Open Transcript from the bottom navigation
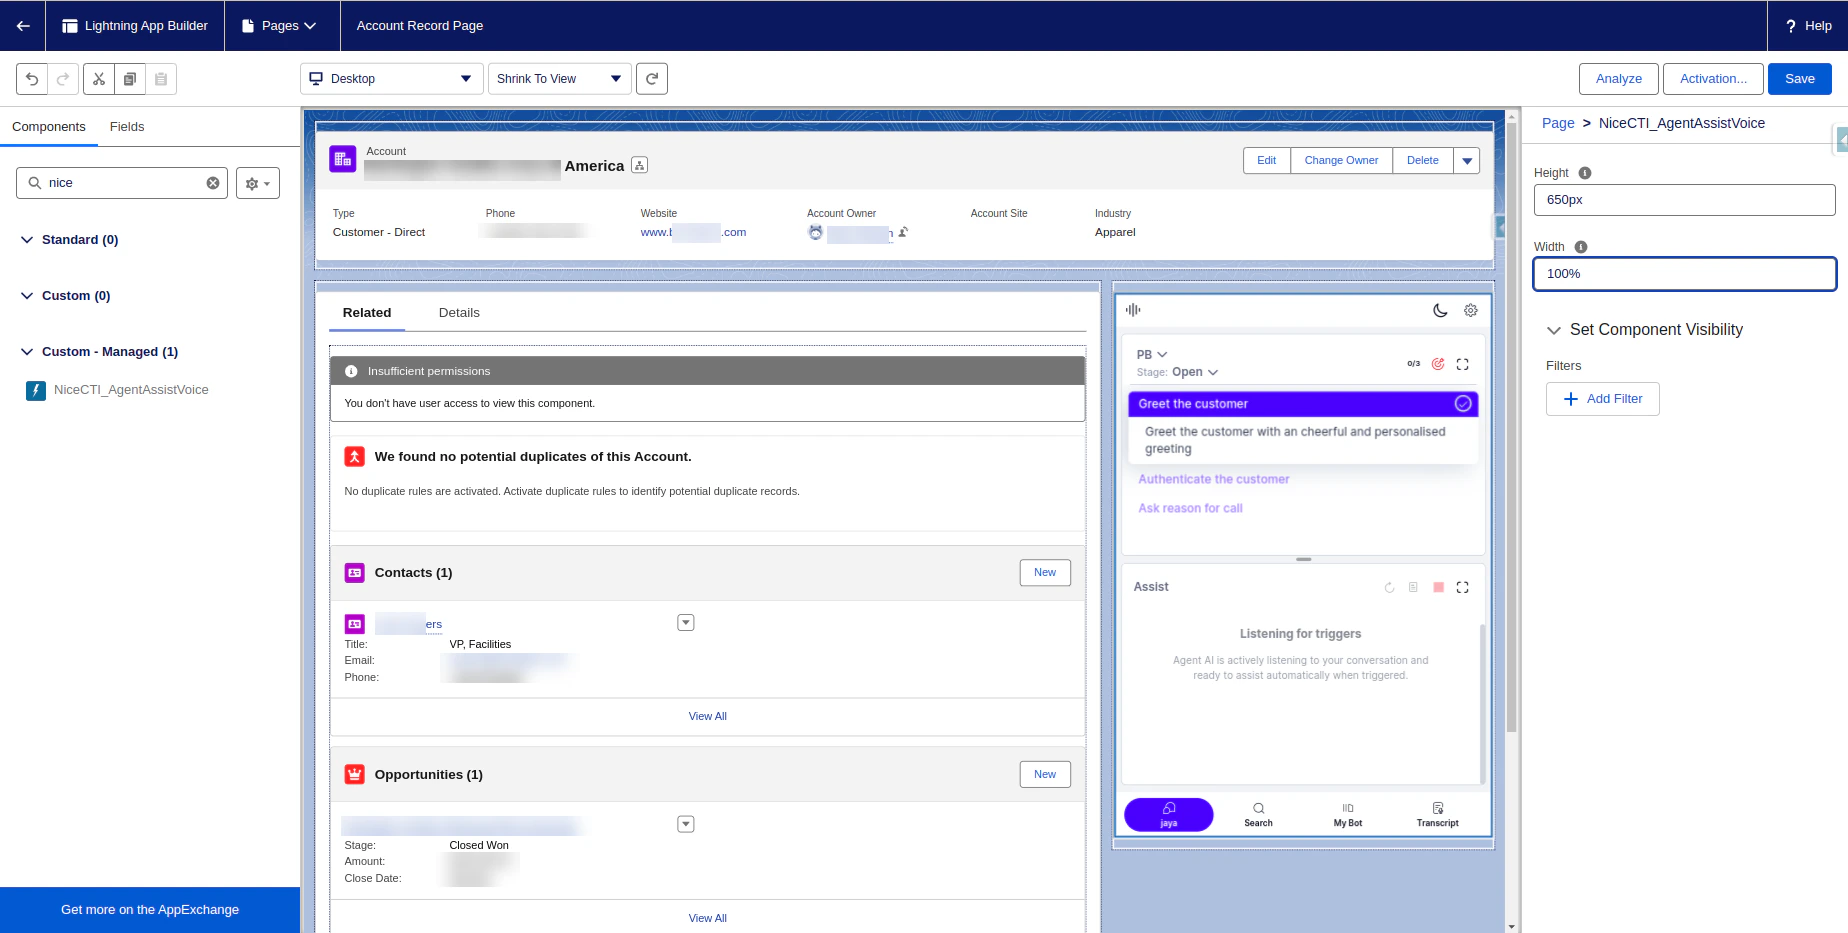The width and height of the screenshot is (1848, 933). [x=1437, y=813]
